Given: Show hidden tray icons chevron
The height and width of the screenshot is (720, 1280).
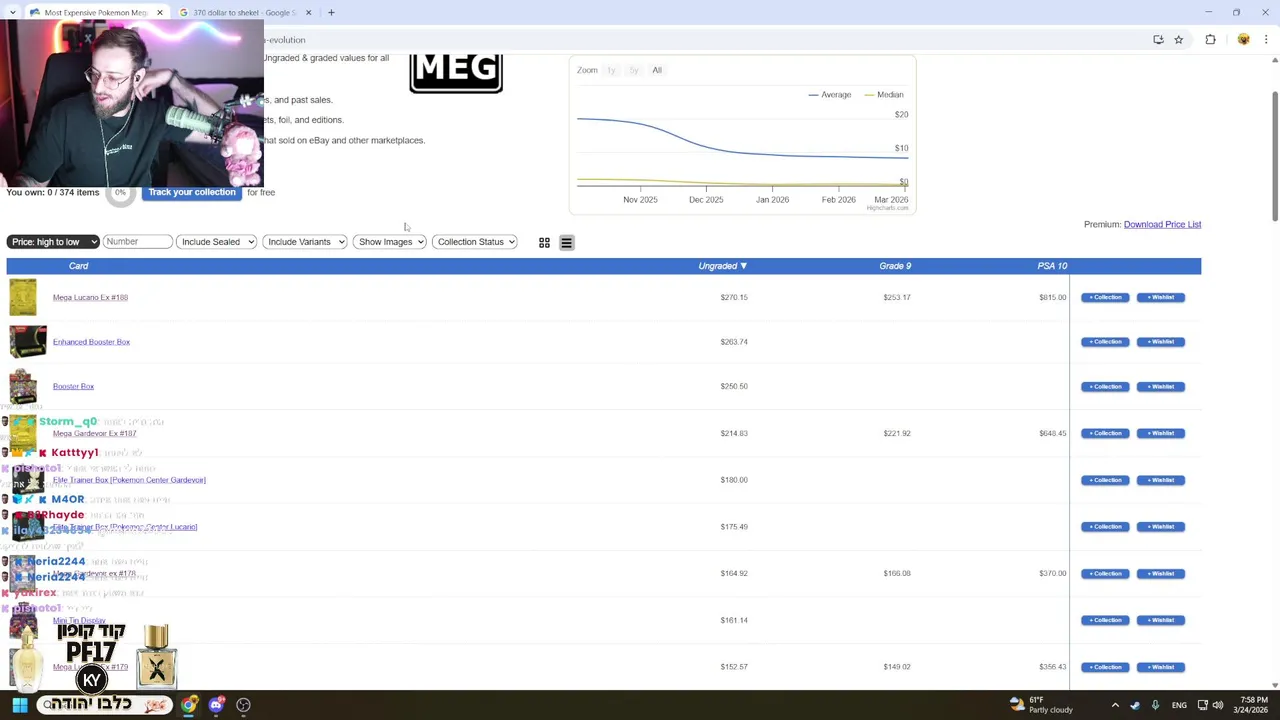Looking at the screenshot, I should 1115,705.
